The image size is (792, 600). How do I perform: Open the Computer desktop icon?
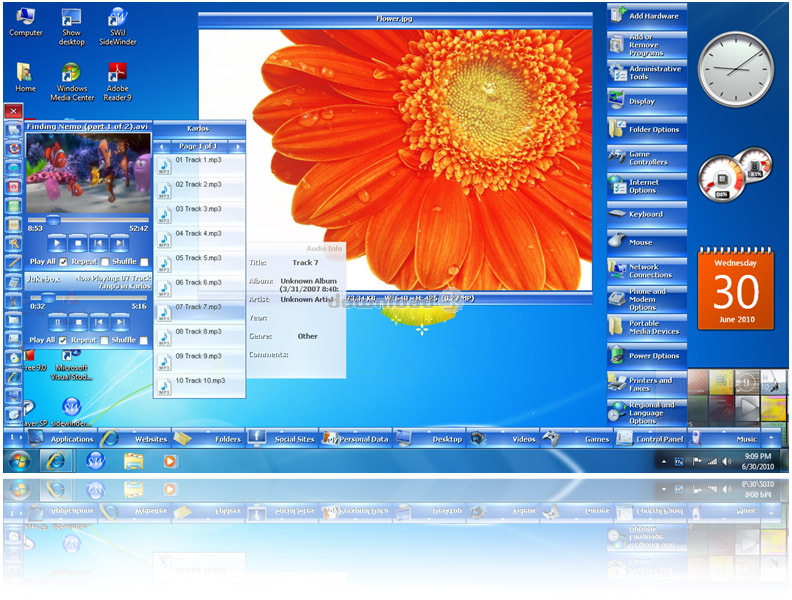[25, 18]
